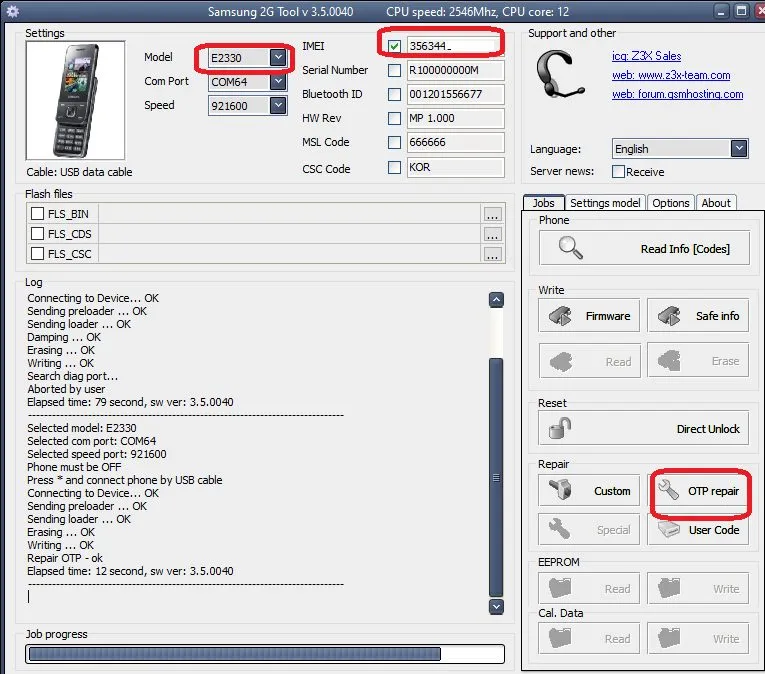Browse for the FLS_BIN file

click(492, 214)
